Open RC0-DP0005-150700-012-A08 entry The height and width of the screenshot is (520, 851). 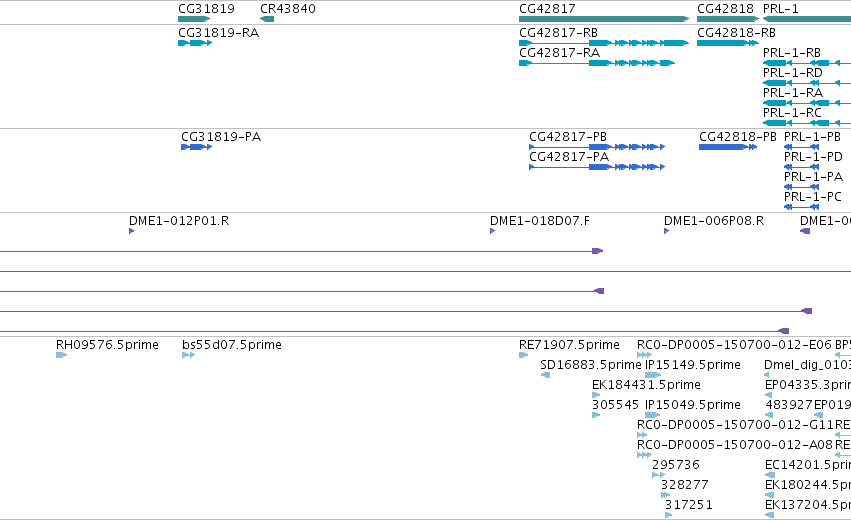pyautogui.click(x=734, y=445)
